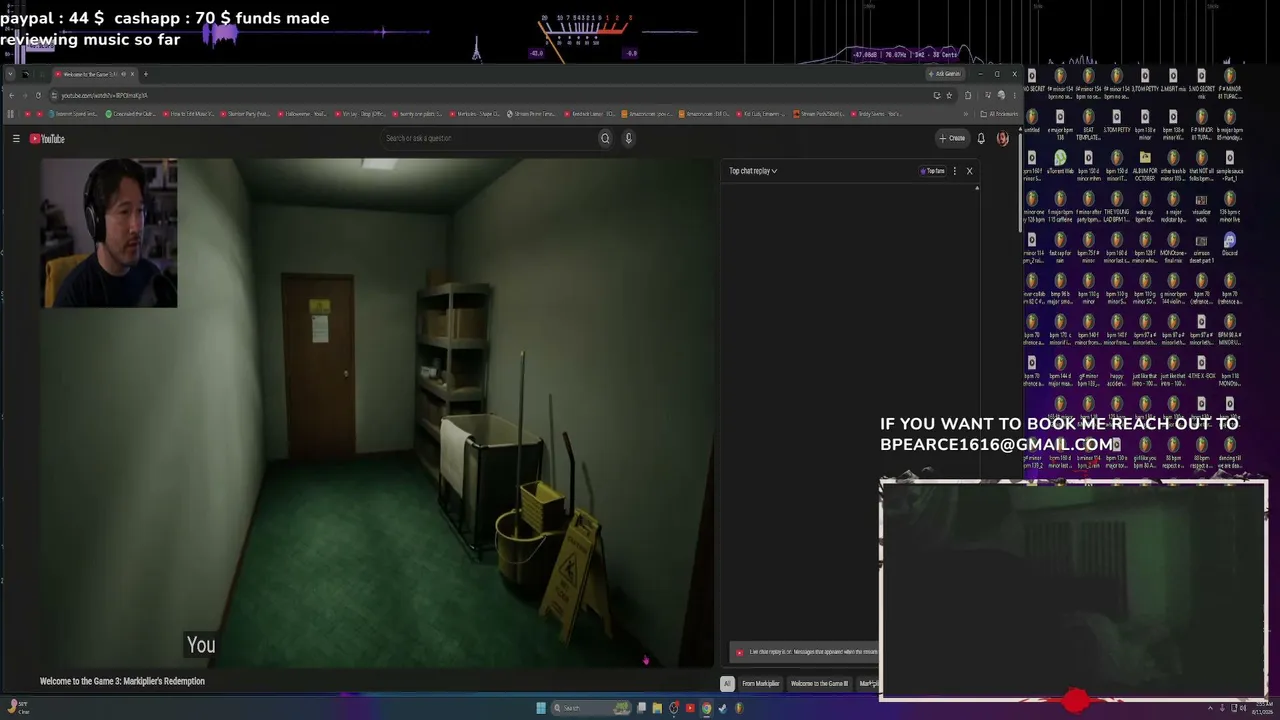1280x720 pixels.
Task: Open File Explorer from the taskbar
Action: point(657,708)
